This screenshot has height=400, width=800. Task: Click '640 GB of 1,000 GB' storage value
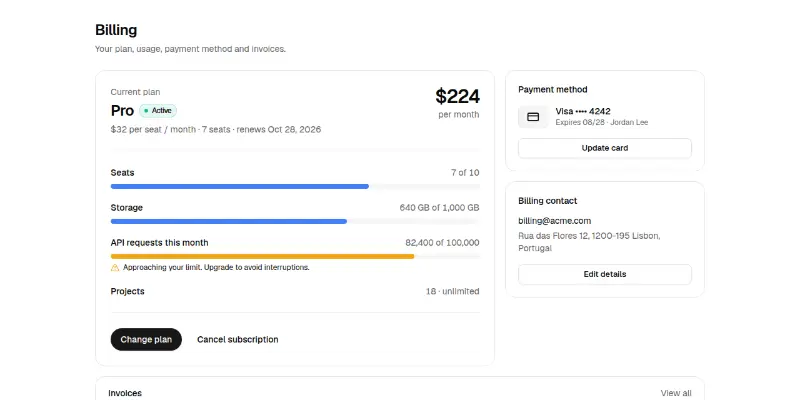point(439,208)
